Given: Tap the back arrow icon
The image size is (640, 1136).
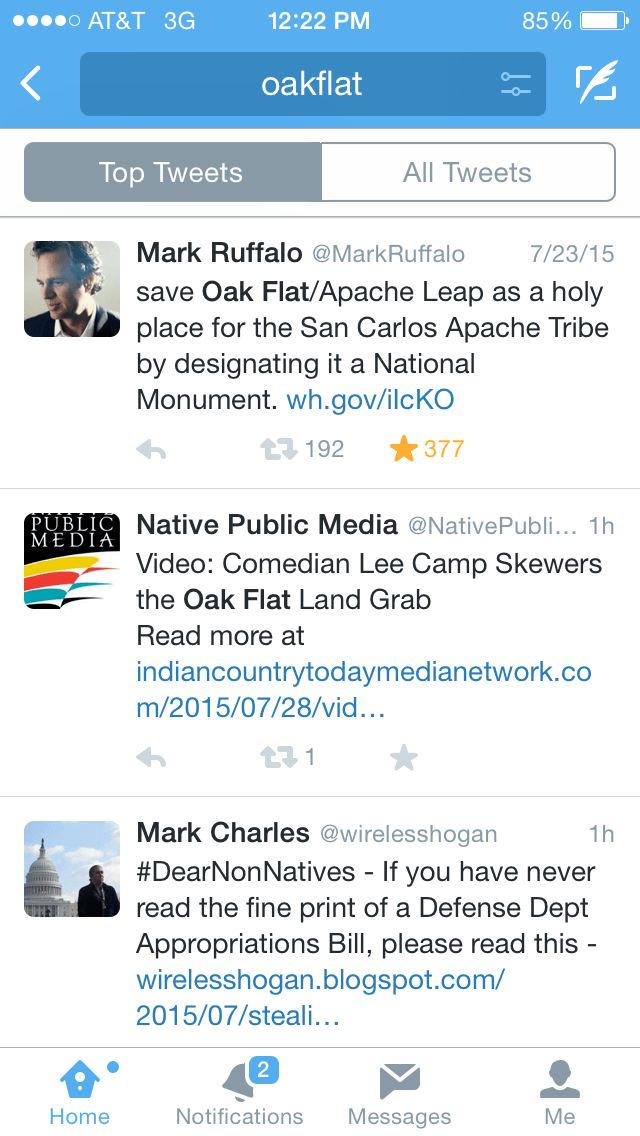Looking at the screenshot, I should [x=32, y=84].
